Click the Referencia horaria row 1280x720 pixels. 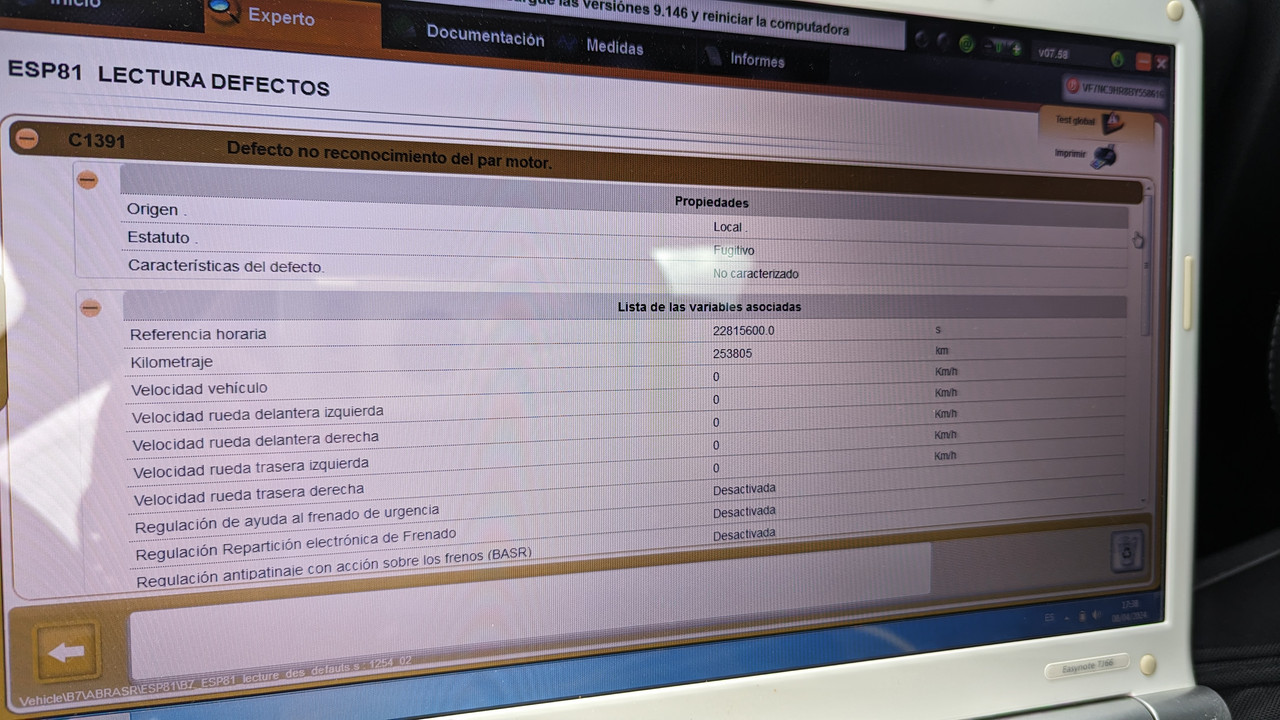[625, 333]
